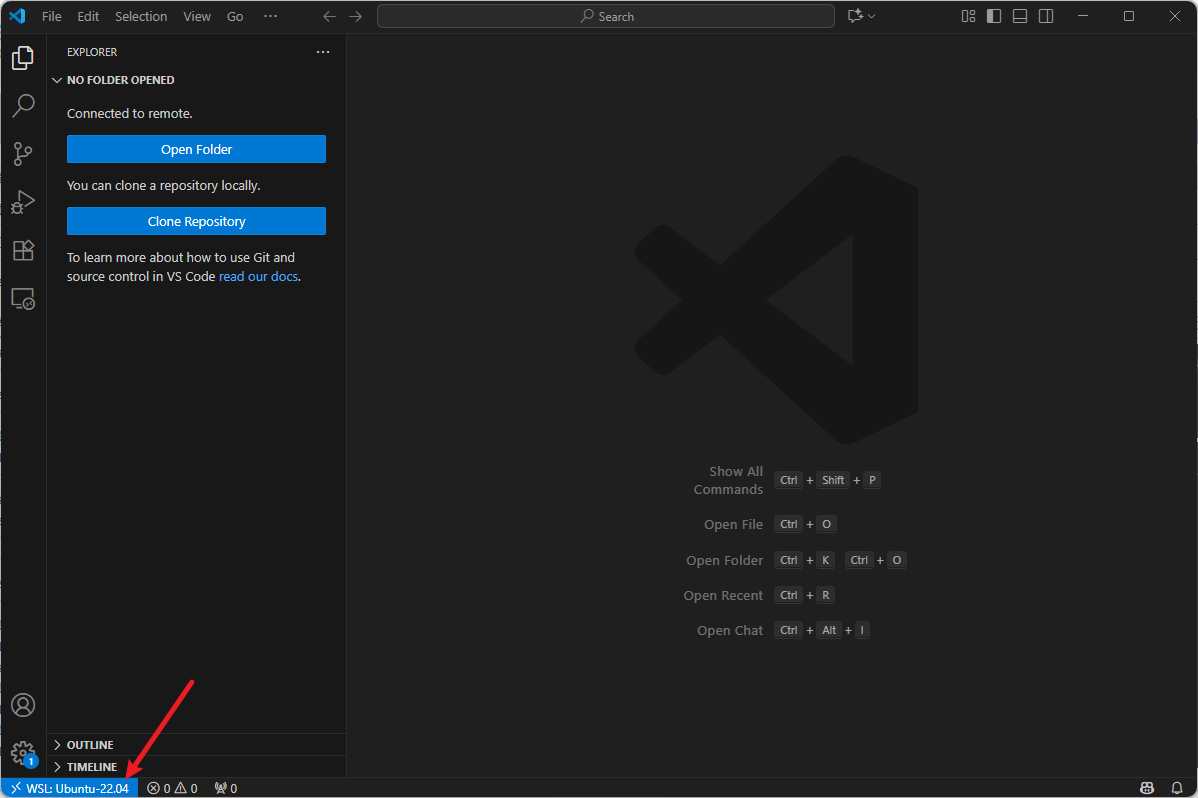The image size is (1198, 798).
Task: Click the Search command center box
Action: tap(606, 16)
